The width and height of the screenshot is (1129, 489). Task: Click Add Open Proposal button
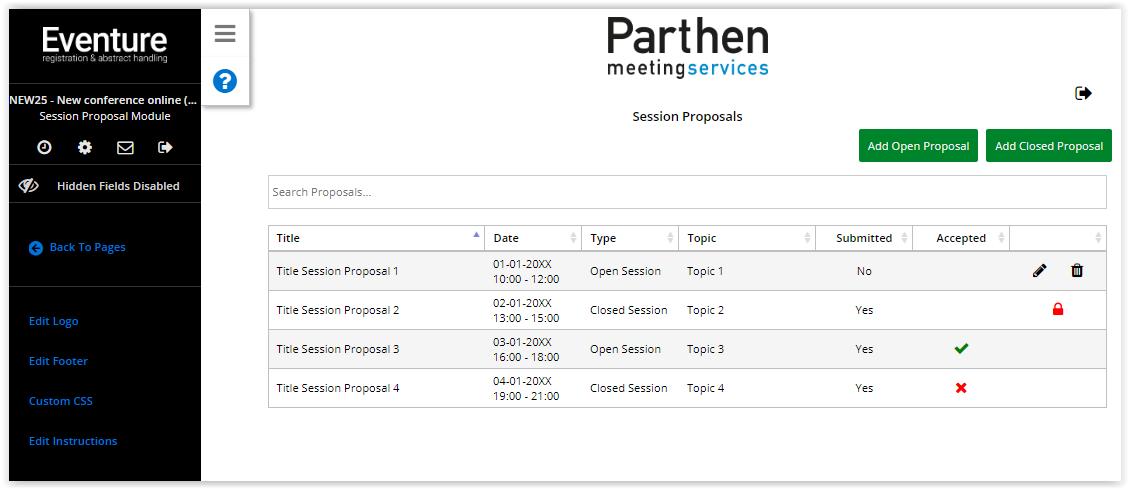(x=918, y=146)
